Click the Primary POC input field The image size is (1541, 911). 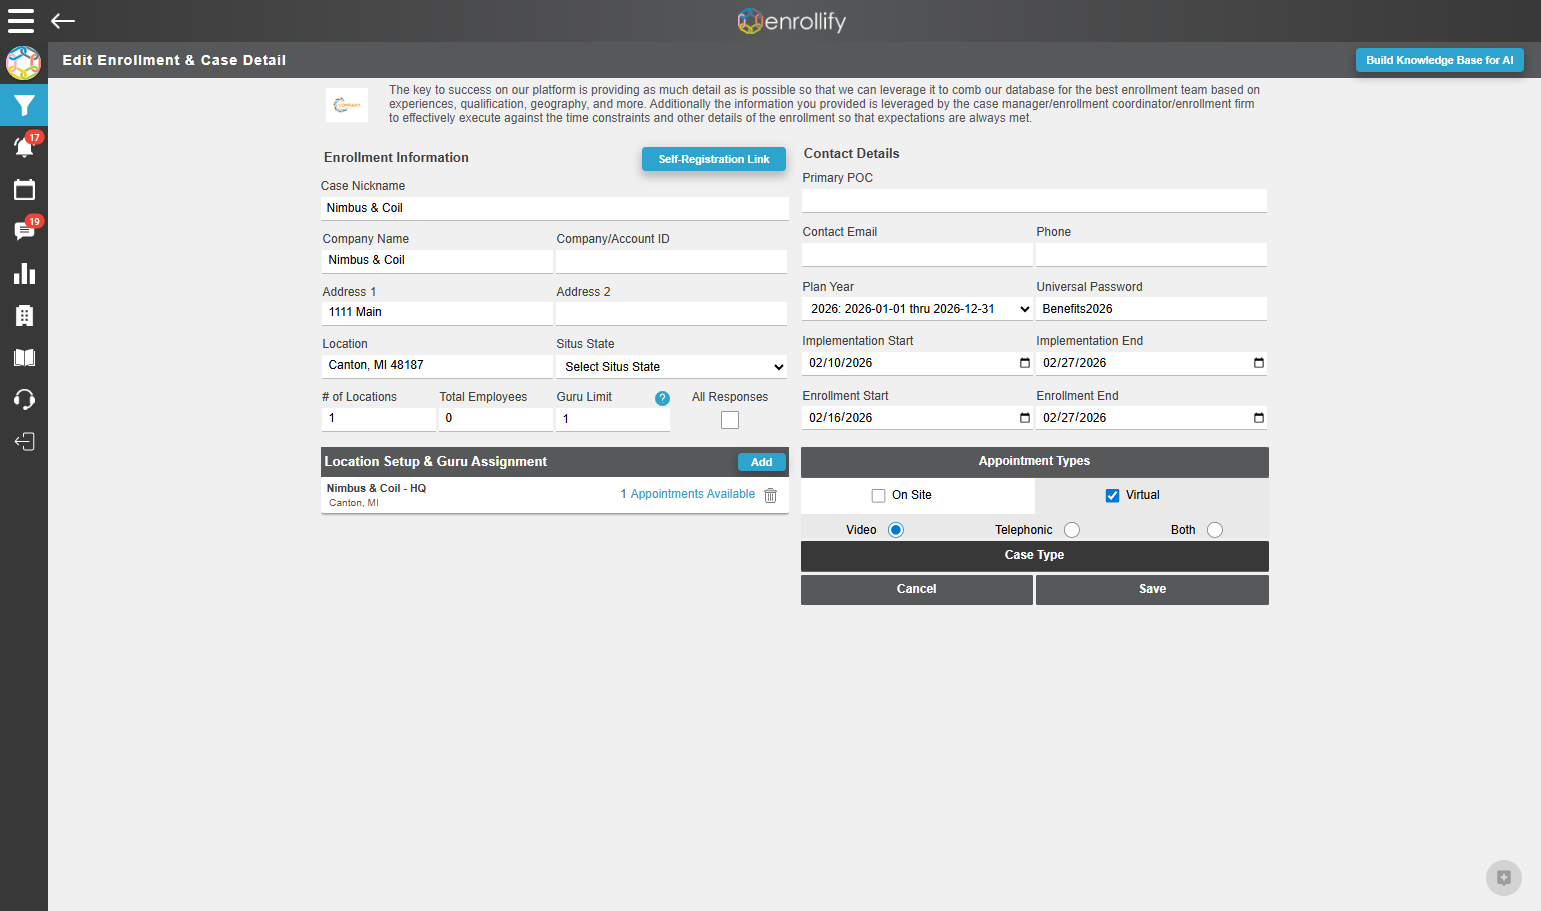pos(1034,200)
